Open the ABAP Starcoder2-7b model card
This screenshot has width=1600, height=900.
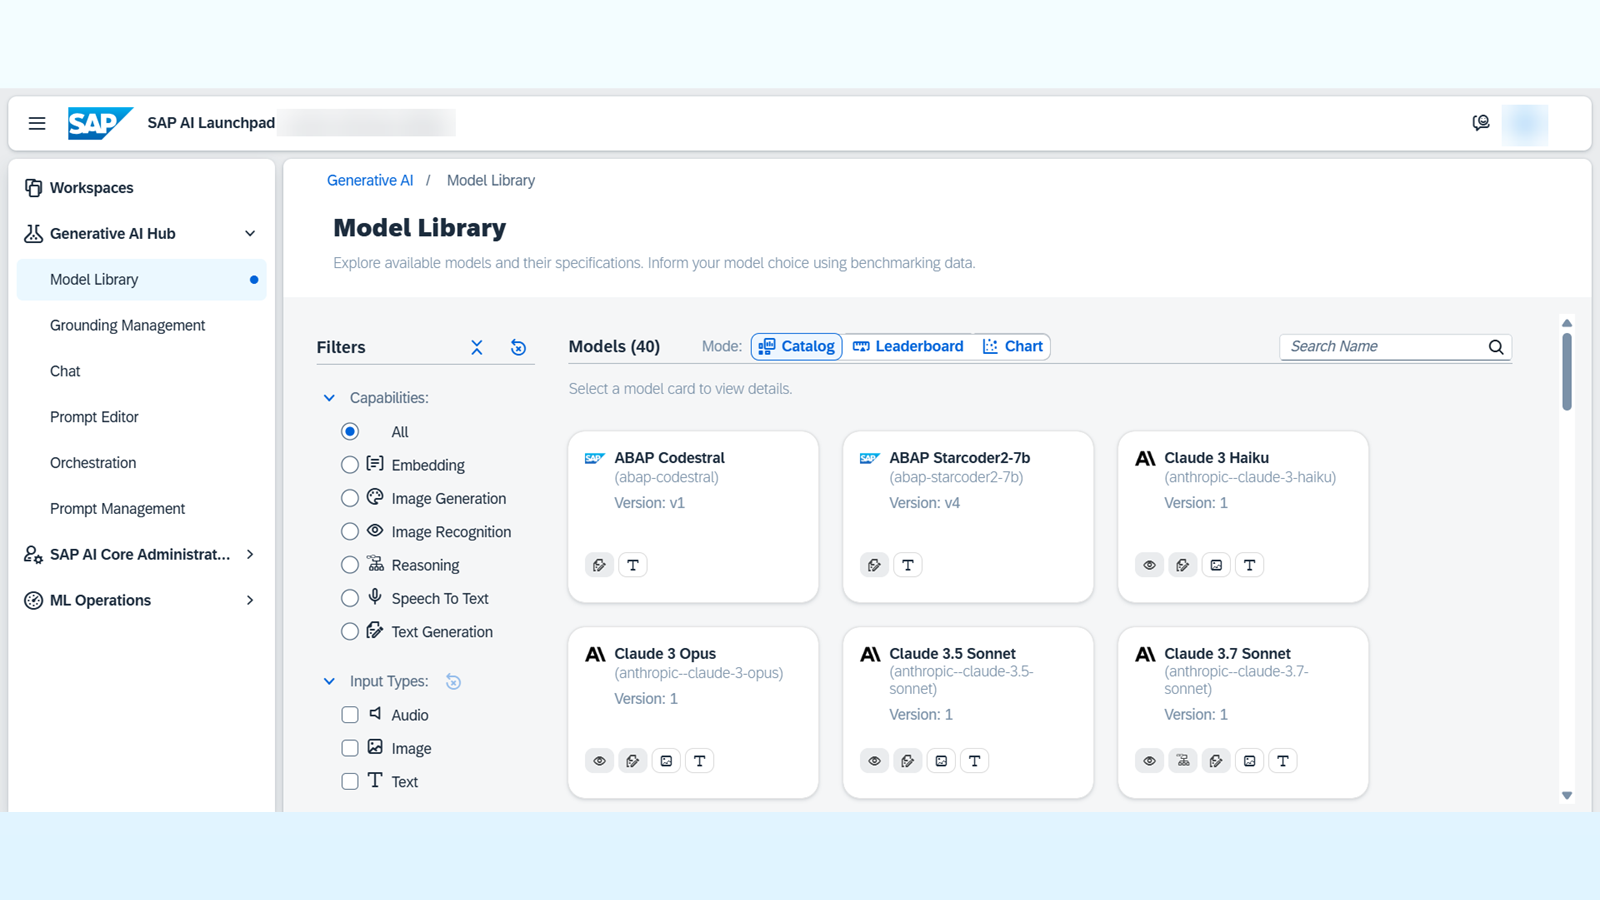tap(968, 517)
